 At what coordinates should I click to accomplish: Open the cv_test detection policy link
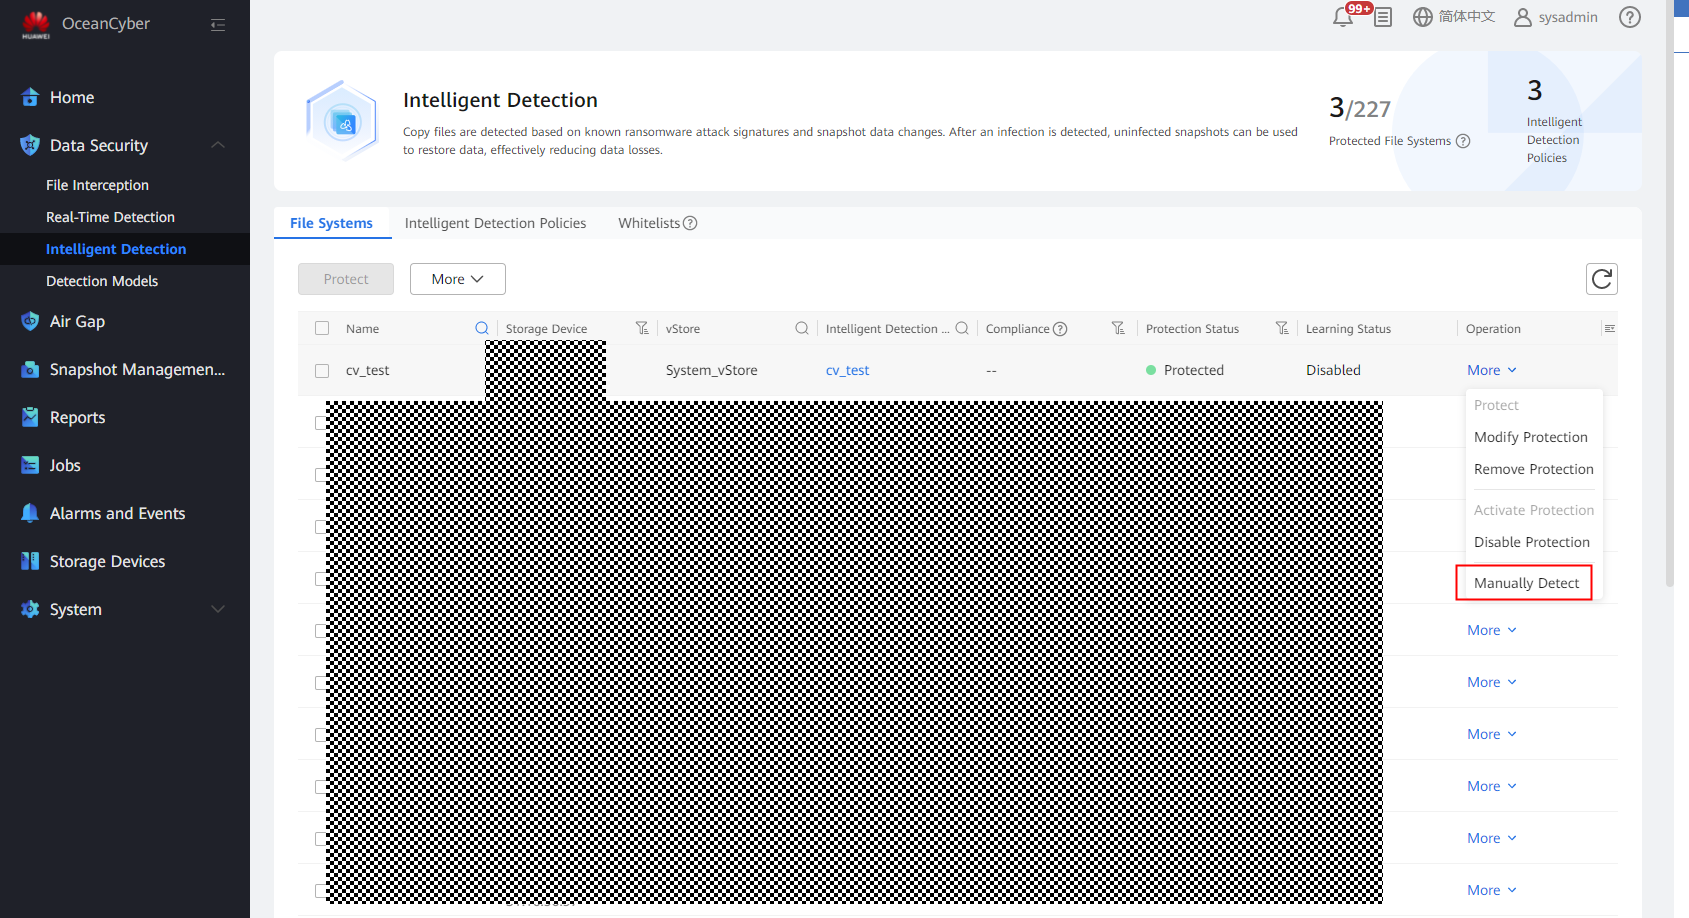pos(847,371)
